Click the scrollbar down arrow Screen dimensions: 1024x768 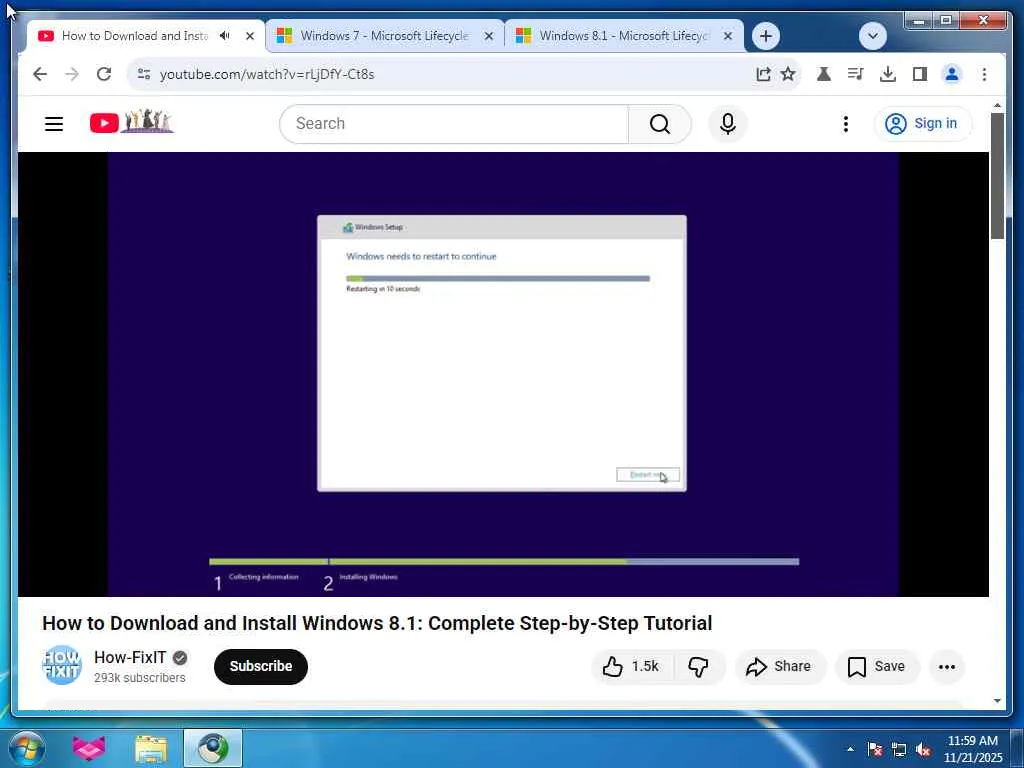click(x=997, y=701)
